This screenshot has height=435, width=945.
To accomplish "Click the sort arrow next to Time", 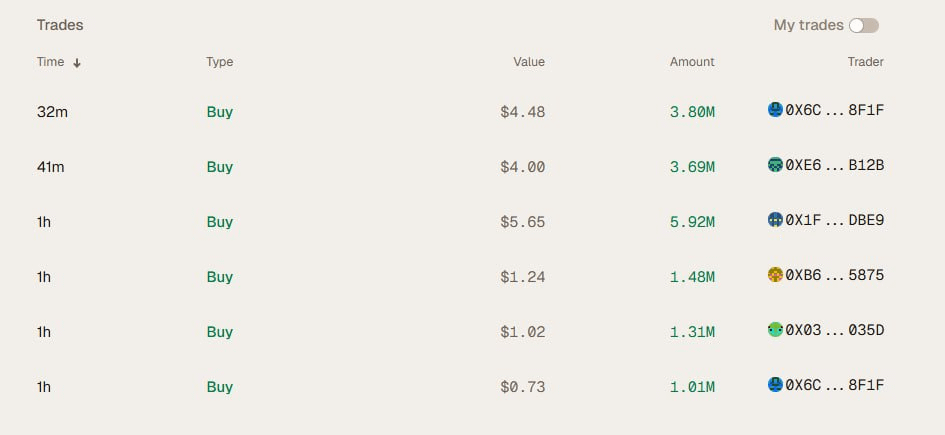I will point(77,63).
